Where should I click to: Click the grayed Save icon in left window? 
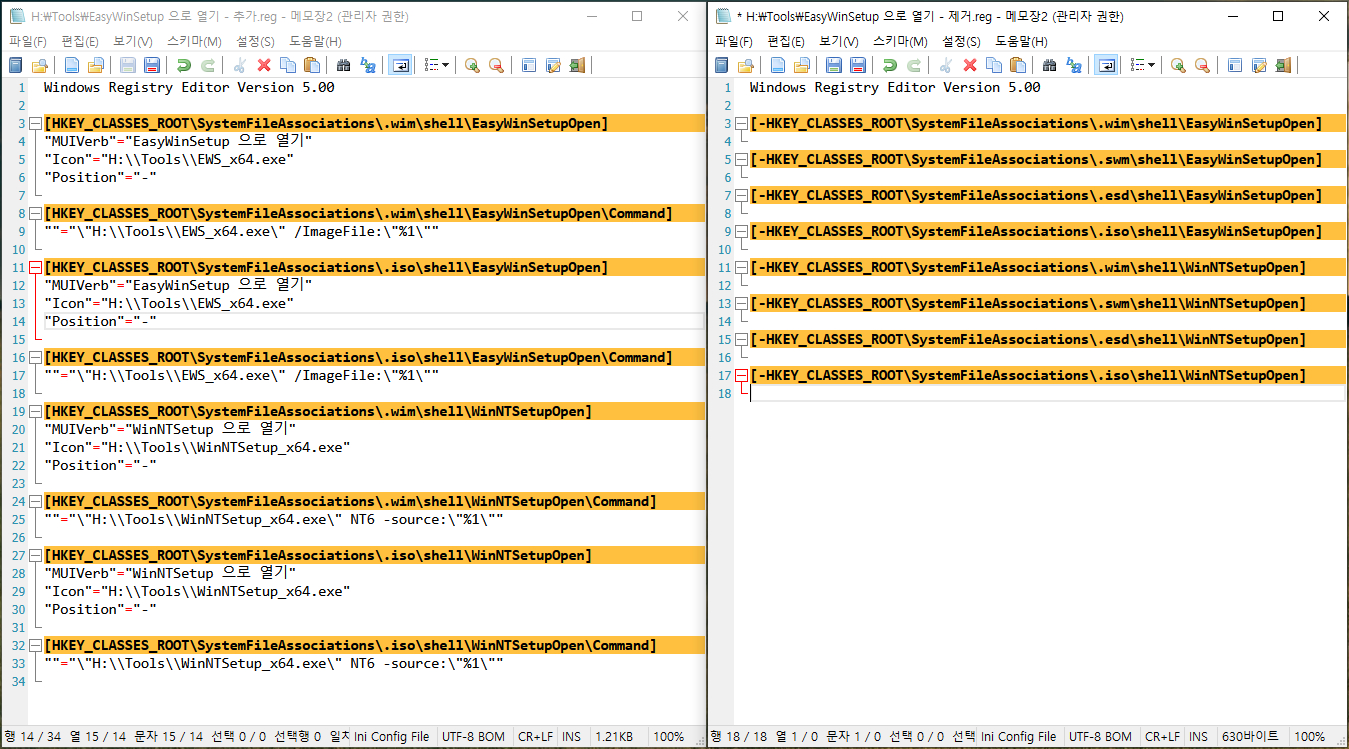[128, 65]
